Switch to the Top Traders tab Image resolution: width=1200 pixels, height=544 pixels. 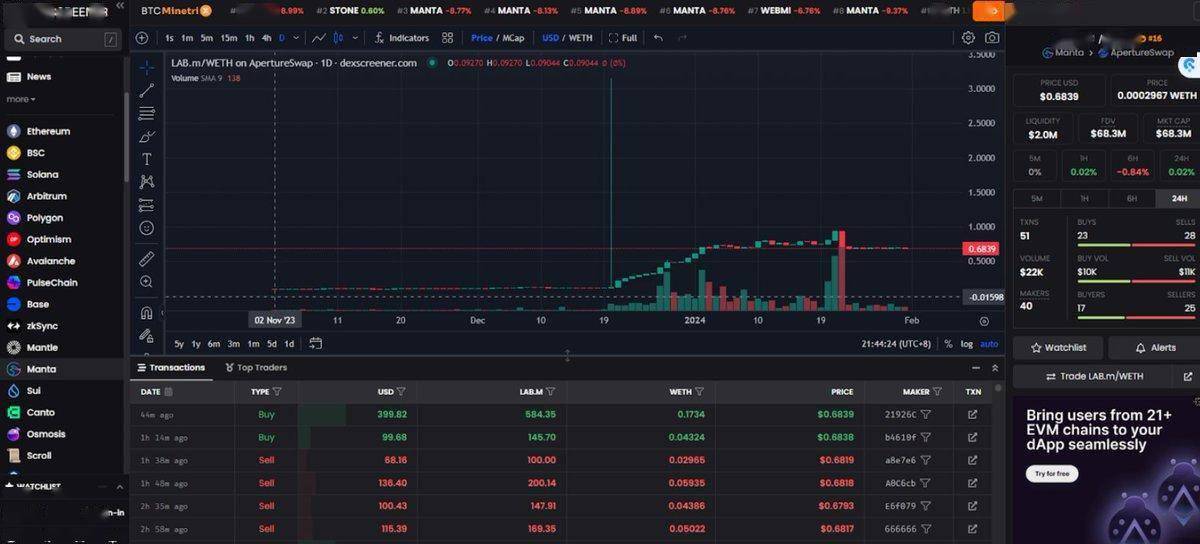click(x=255, y=368)
